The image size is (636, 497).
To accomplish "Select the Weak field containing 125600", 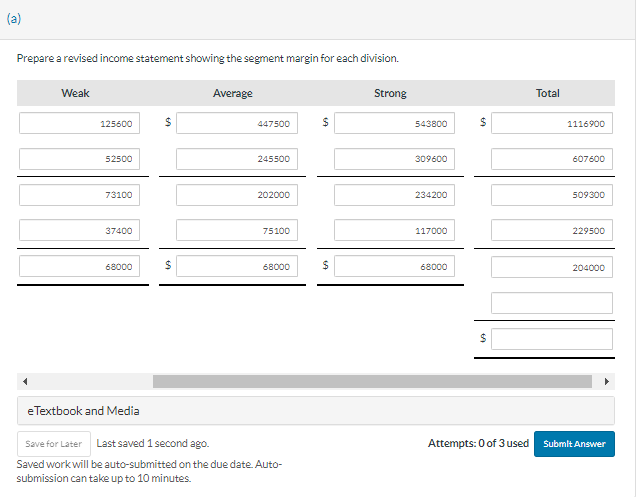I will 80,123.
